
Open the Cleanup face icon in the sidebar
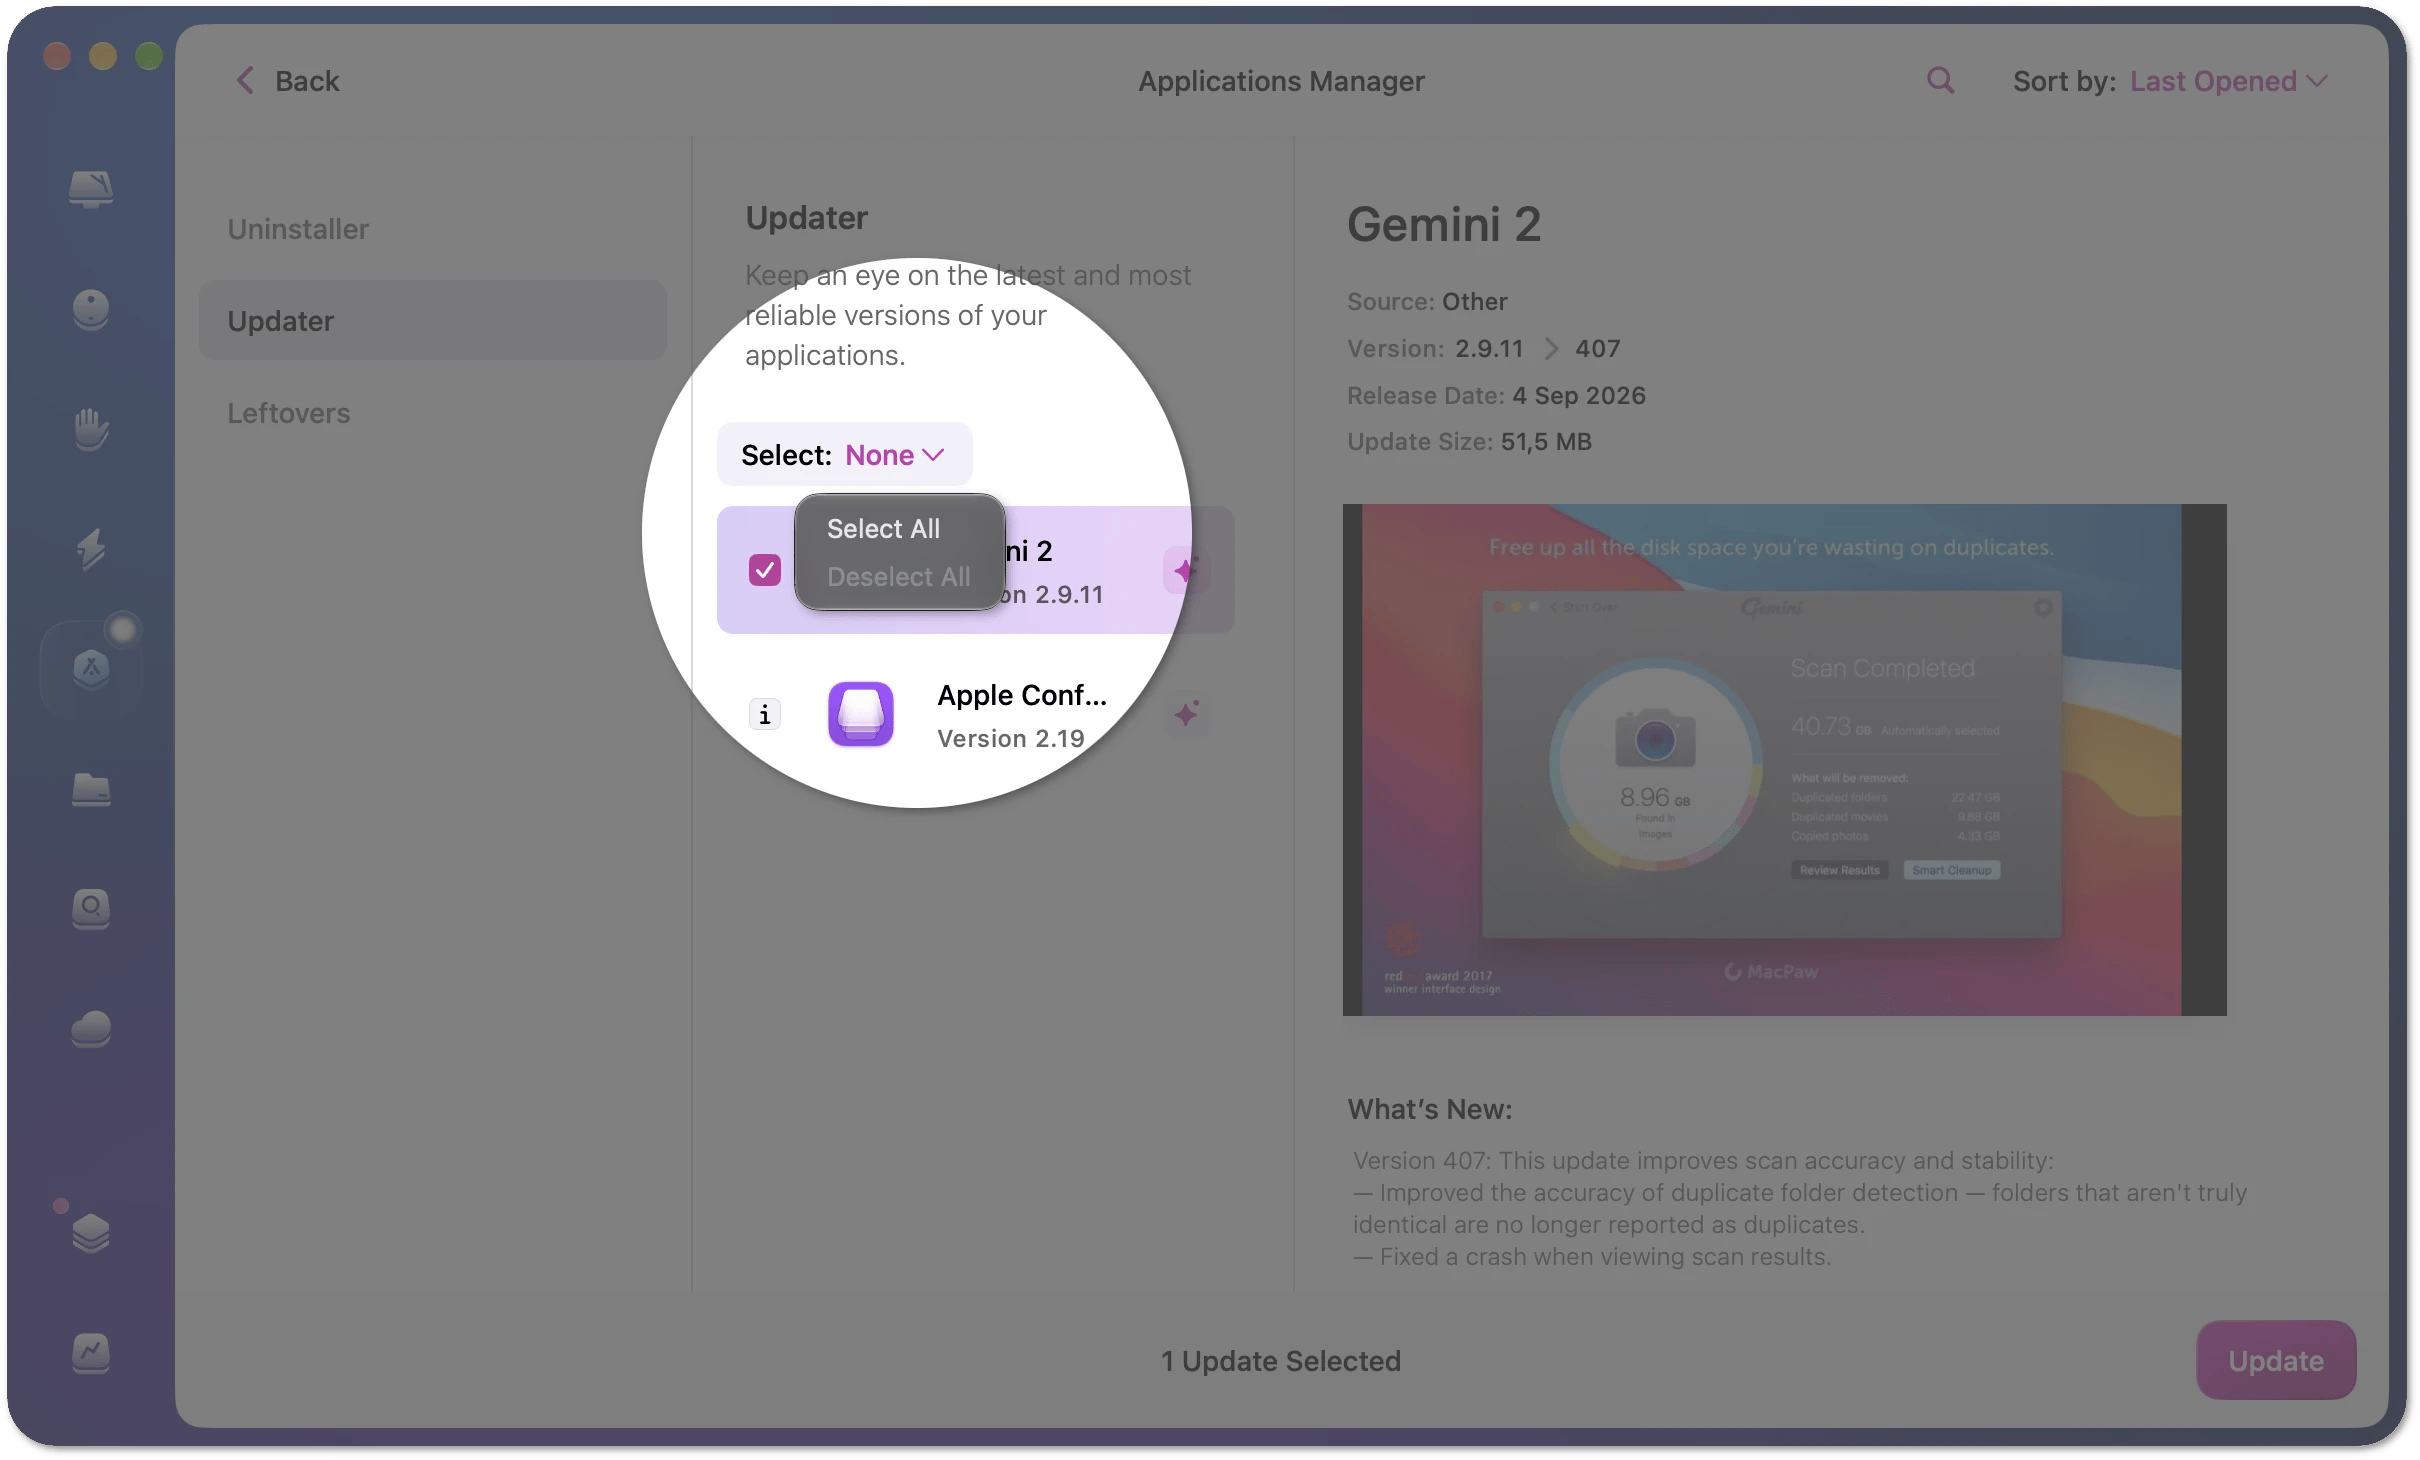point(91,309)
